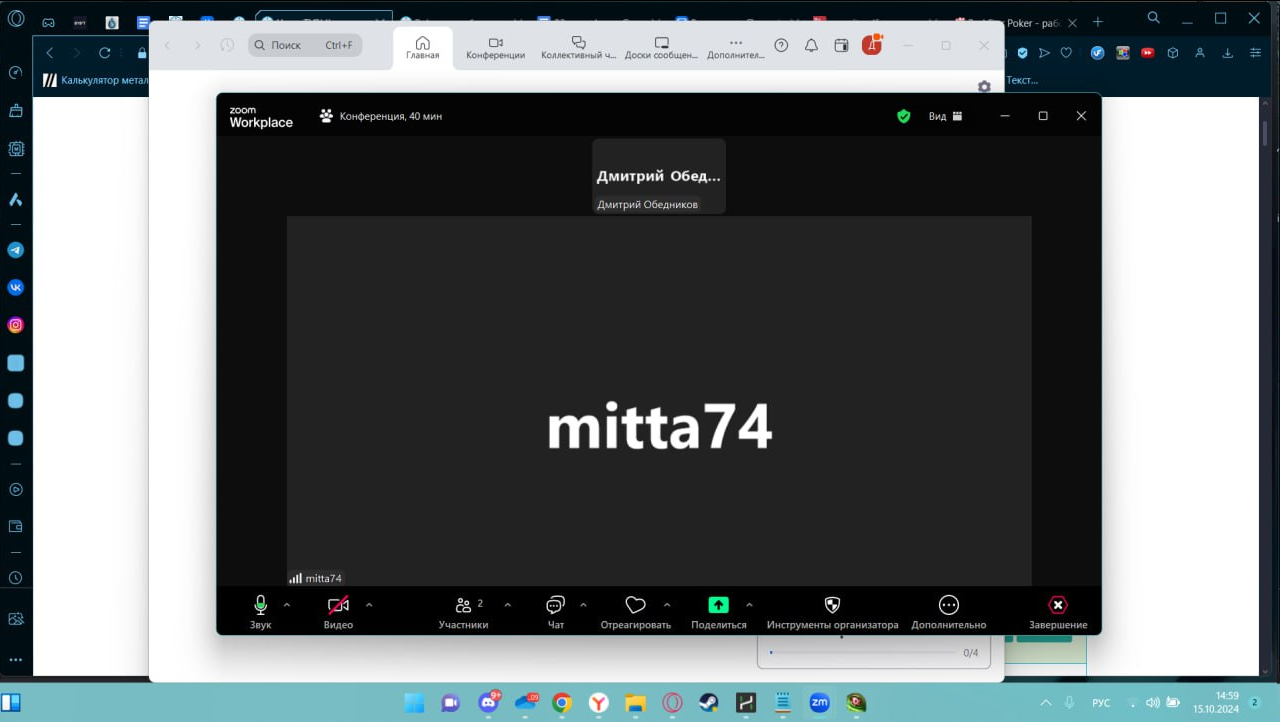Open the profile avatar menu in Zoom
Viewport: 1280px width, 722px height.
point(872,44)
